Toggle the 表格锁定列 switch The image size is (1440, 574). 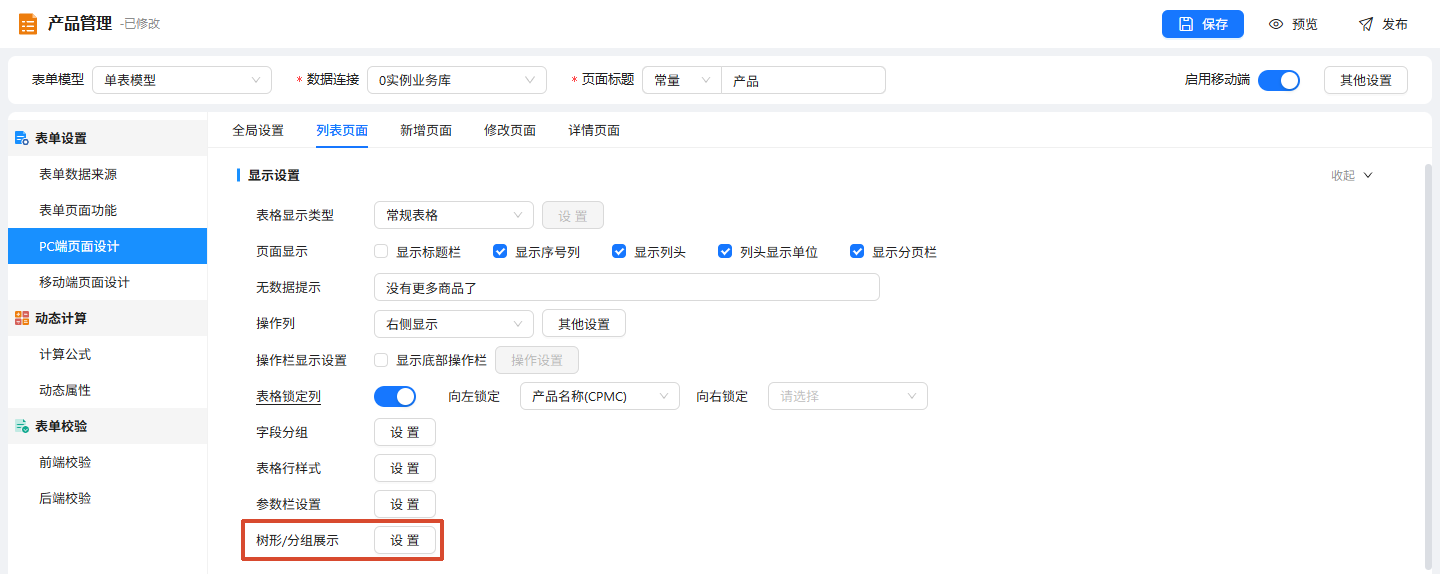(395, 396)
